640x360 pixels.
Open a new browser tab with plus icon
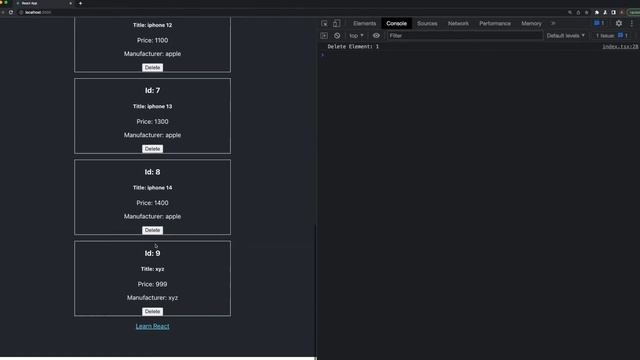point(80,3)
